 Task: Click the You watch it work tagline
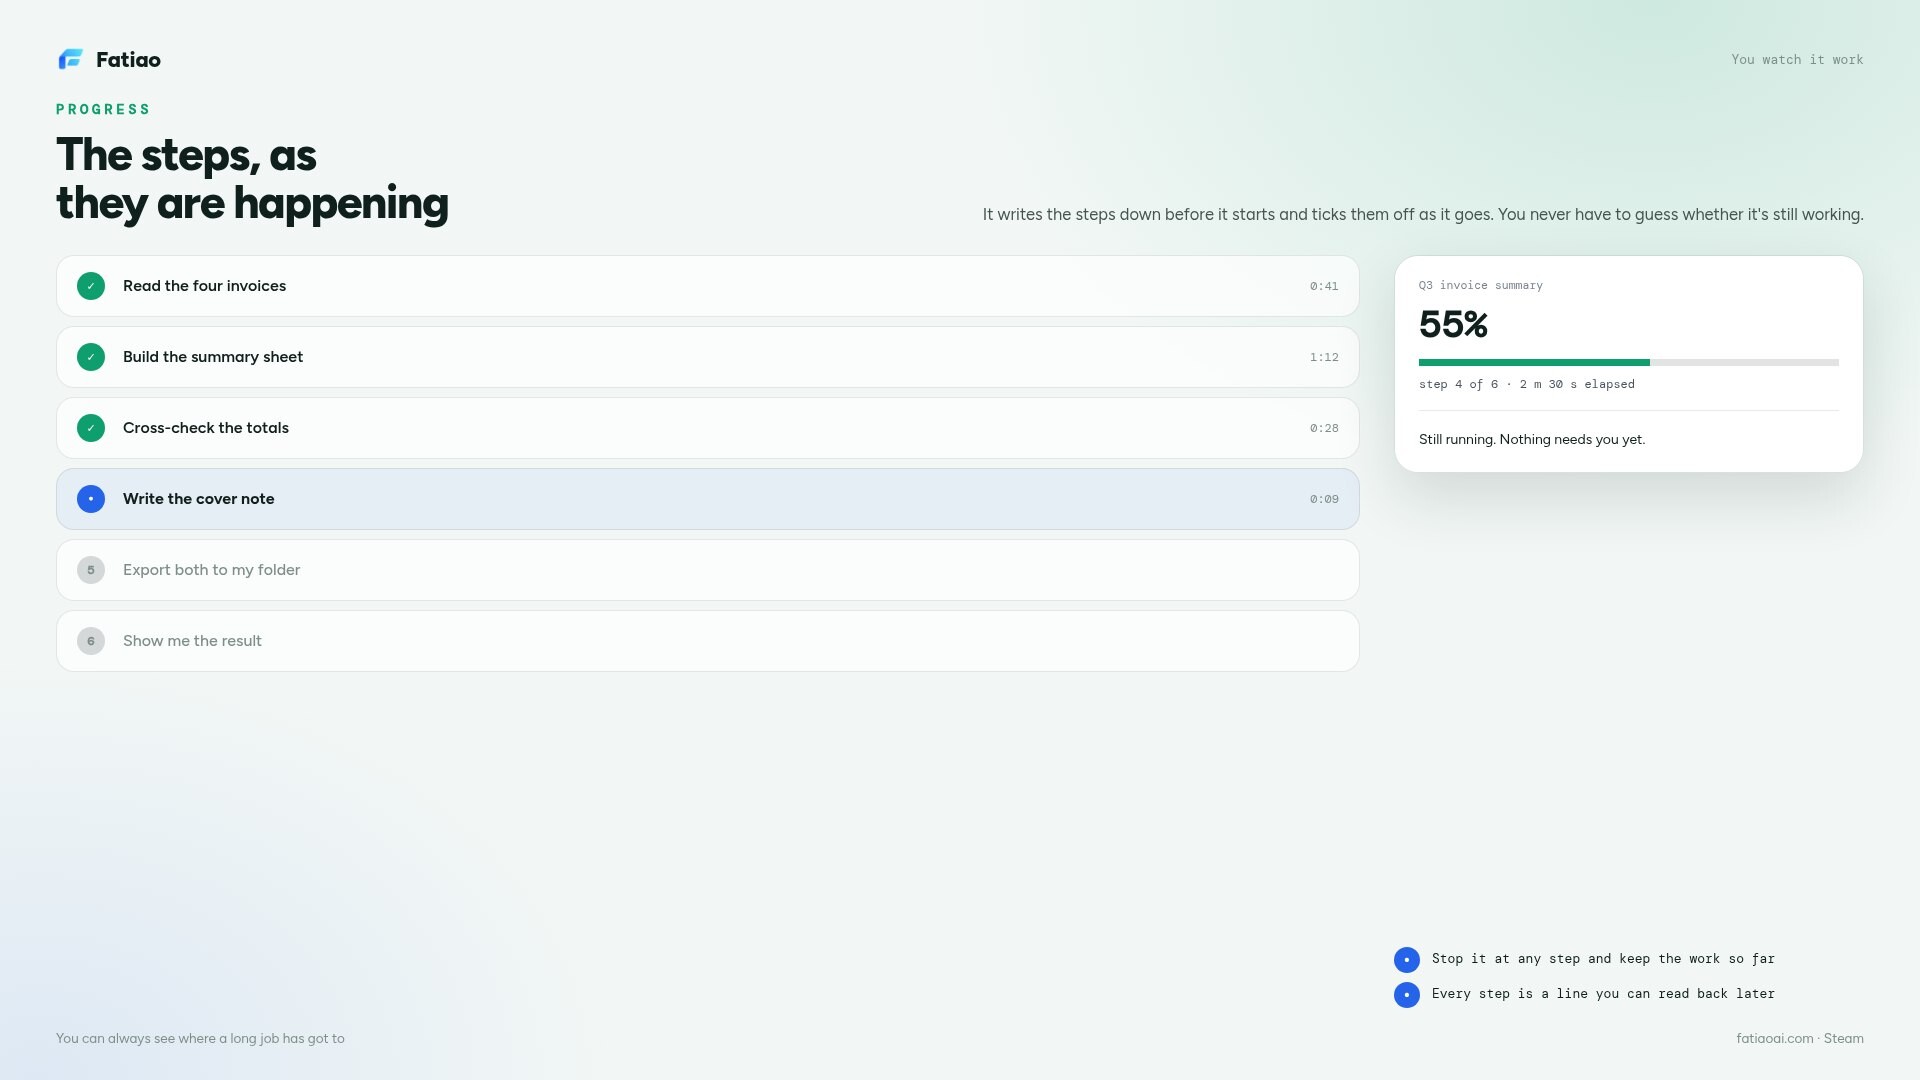(x=1797, y=60)
